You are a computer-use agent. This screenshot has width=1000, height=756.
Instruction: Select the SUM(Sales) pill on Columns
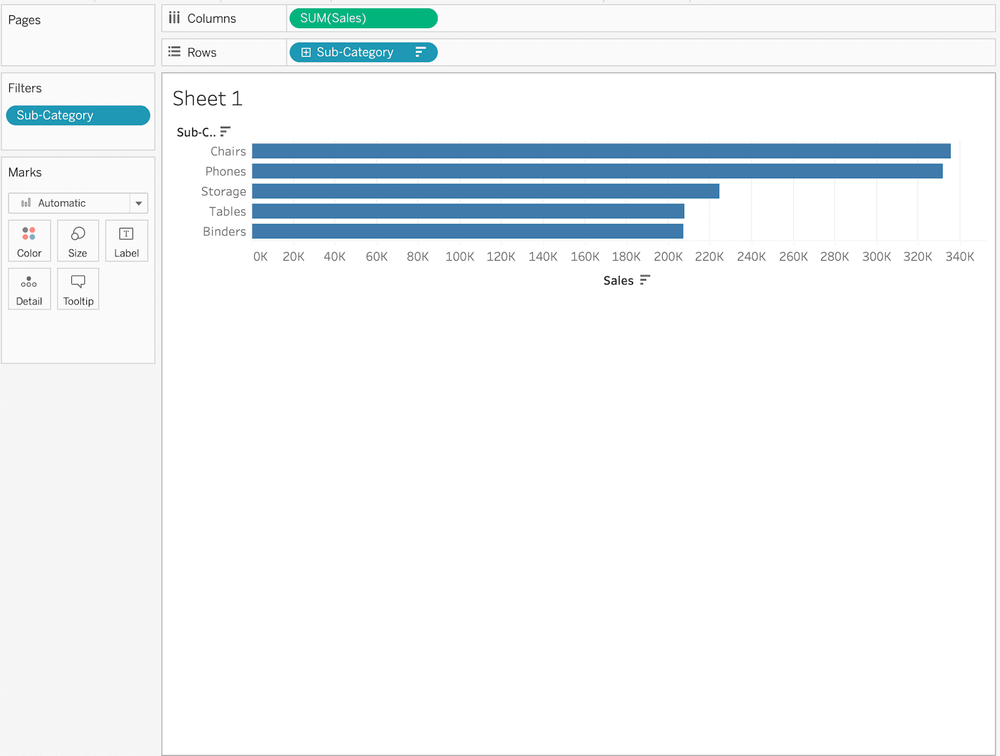pos(362,18)
